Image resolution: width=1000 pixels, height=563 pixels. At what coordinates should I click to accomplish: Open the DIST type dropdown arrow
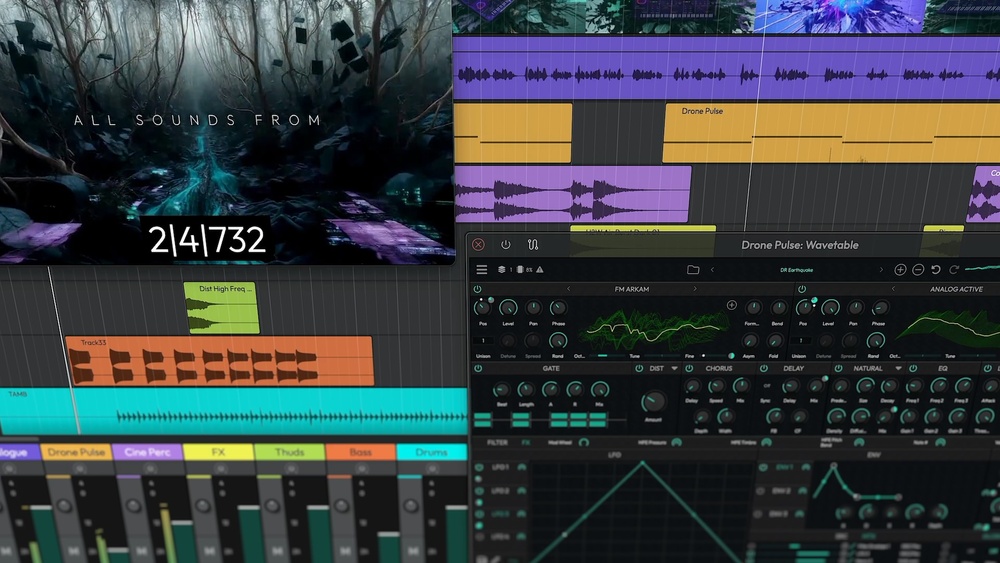[674, 369]
